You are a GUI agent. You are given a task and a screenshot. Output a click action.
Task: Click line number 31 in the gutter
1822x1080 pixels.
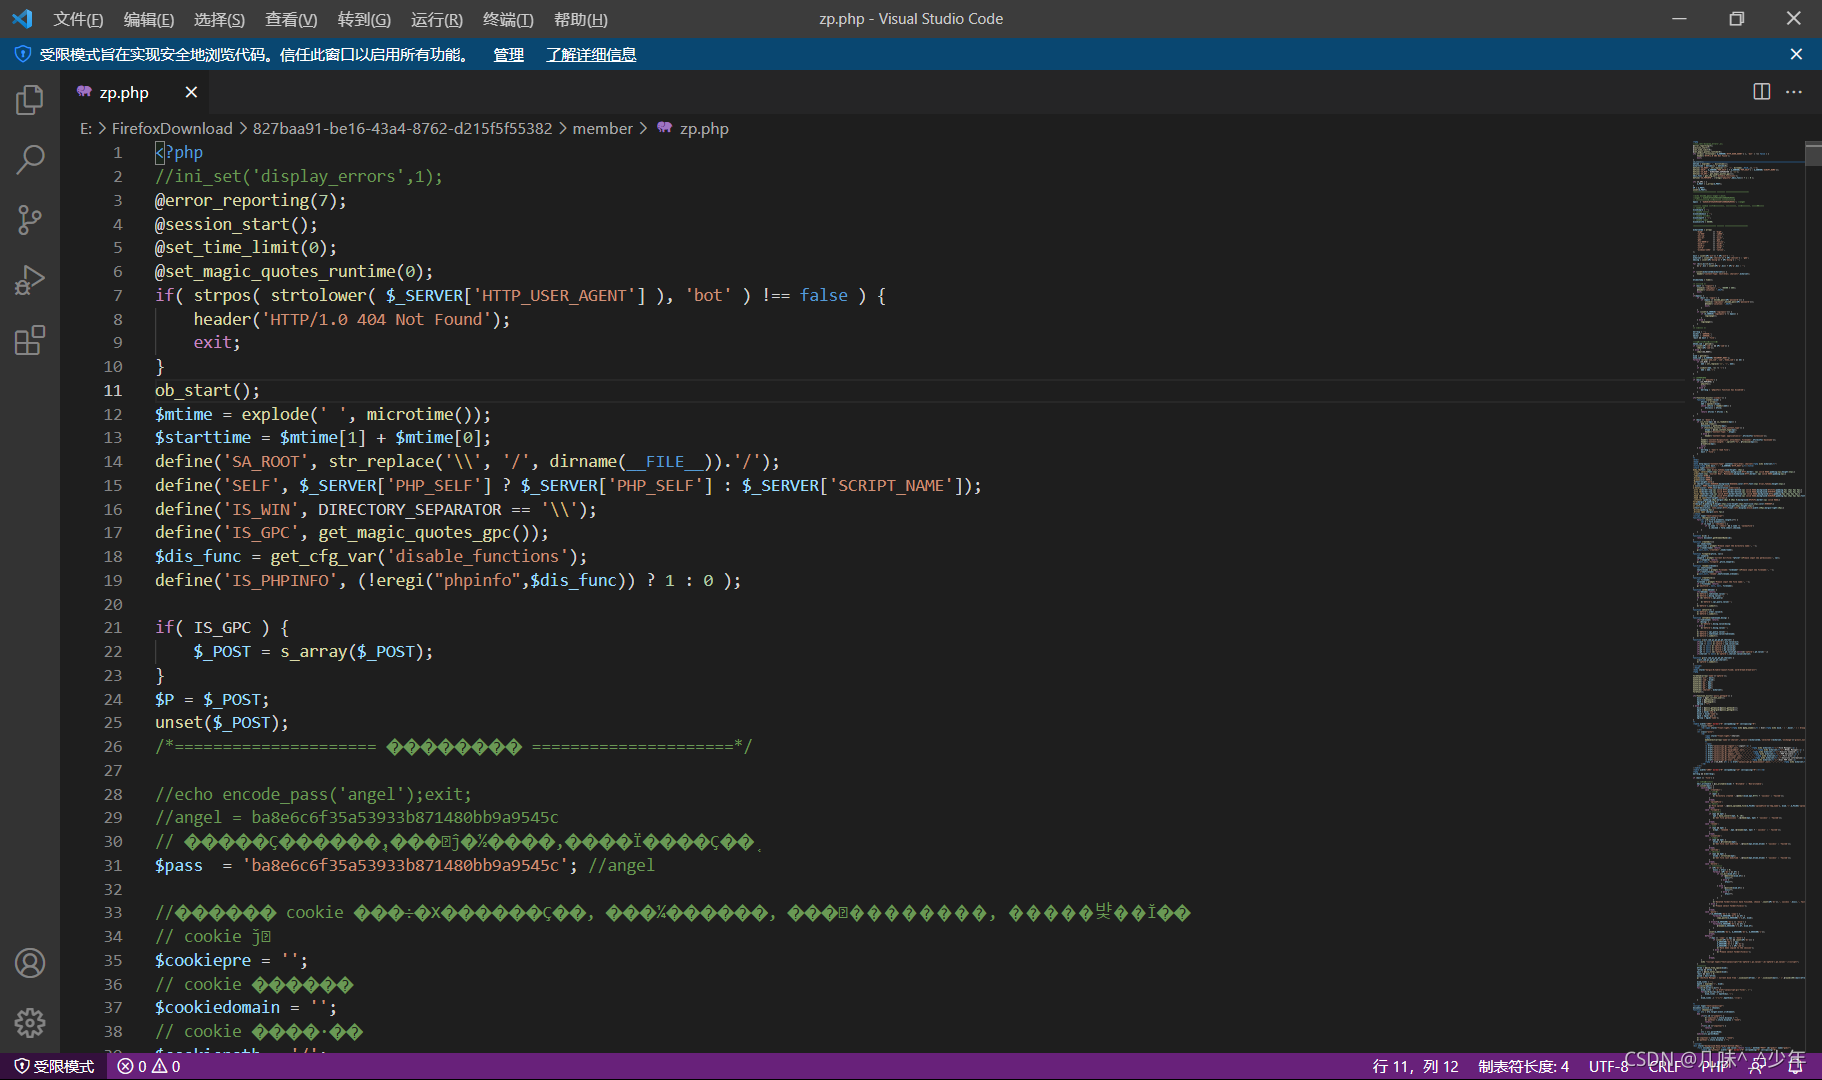pos(113,865)
